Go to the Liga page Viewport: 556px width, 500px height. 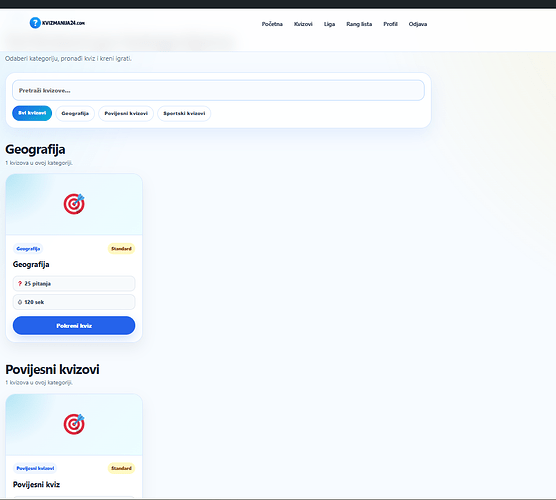329,24
